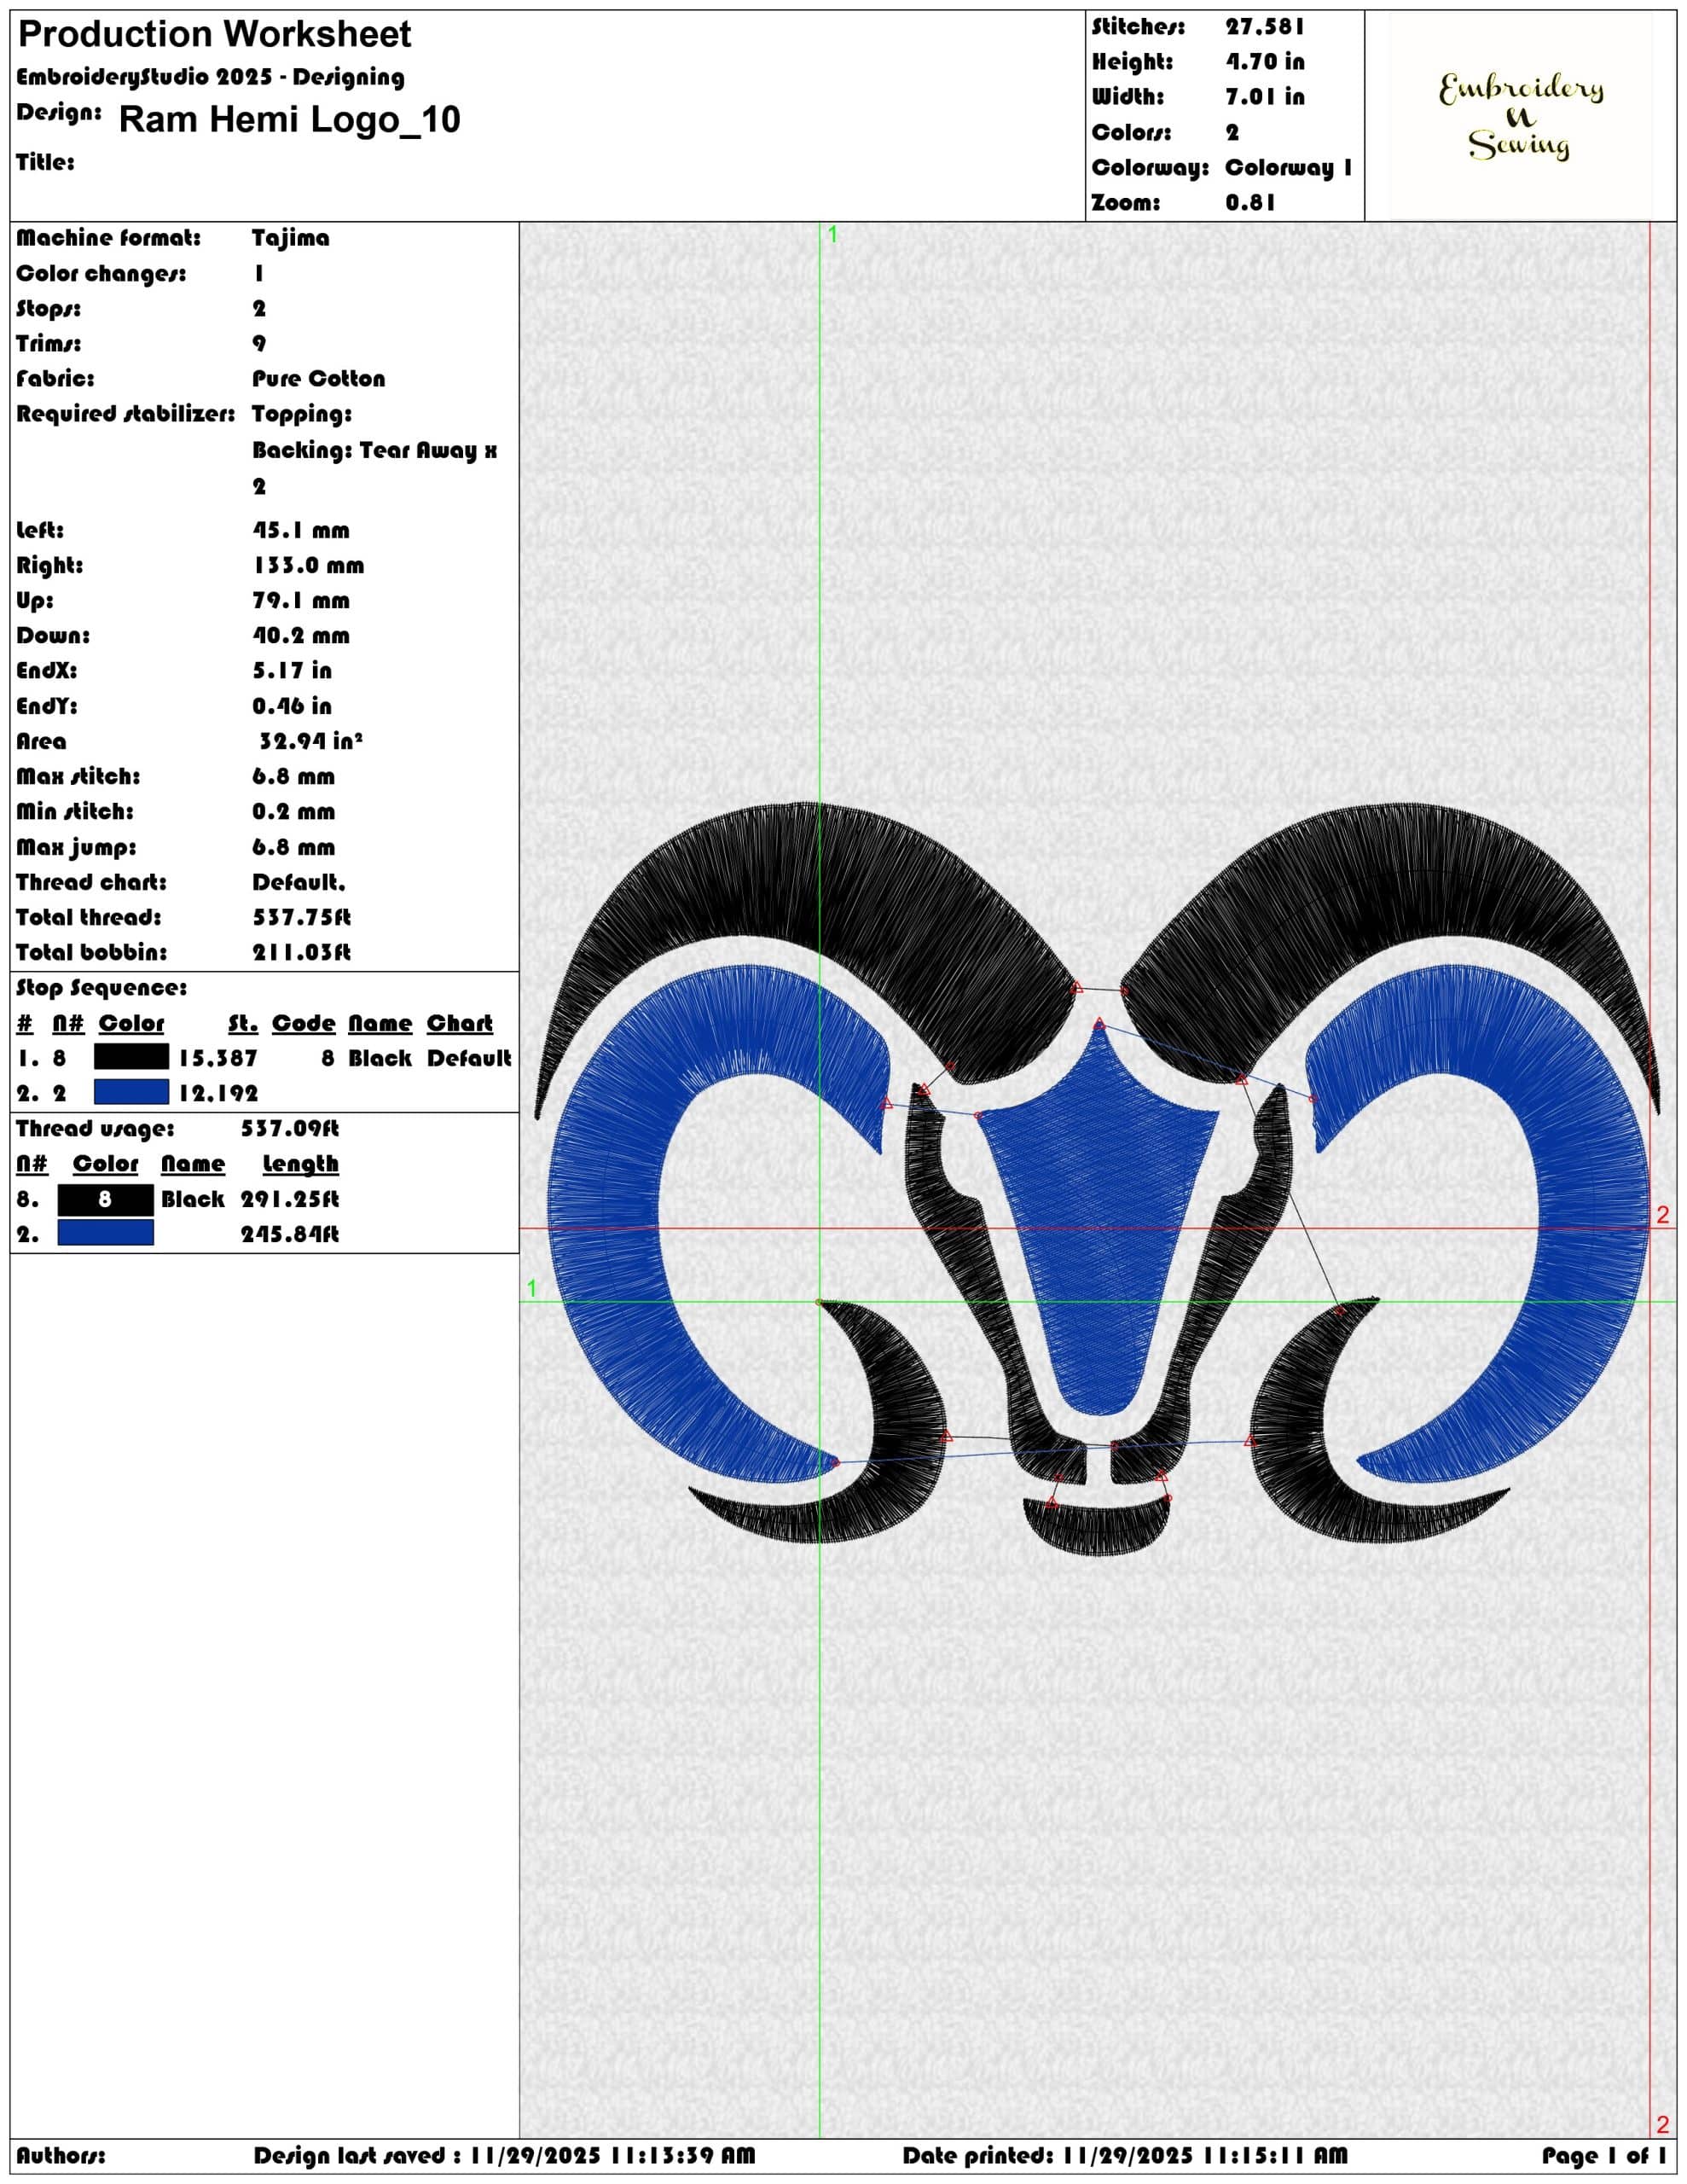Click the Machine format value 'Tajima'
1687x2184 pixels.
tap(290, 238)
